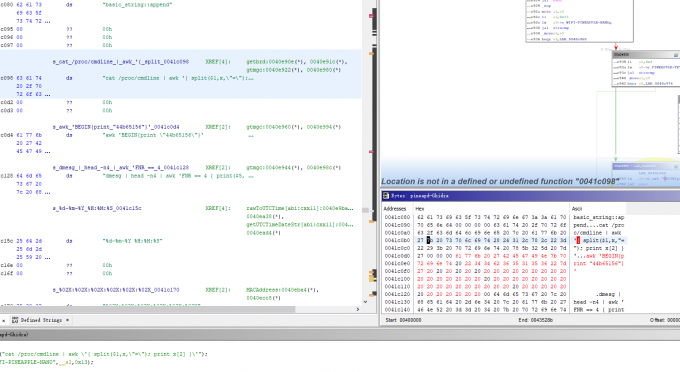680x372 pixels.
Task: Click the listing horizontal scrollbar thumb
Action: point(147,309)
